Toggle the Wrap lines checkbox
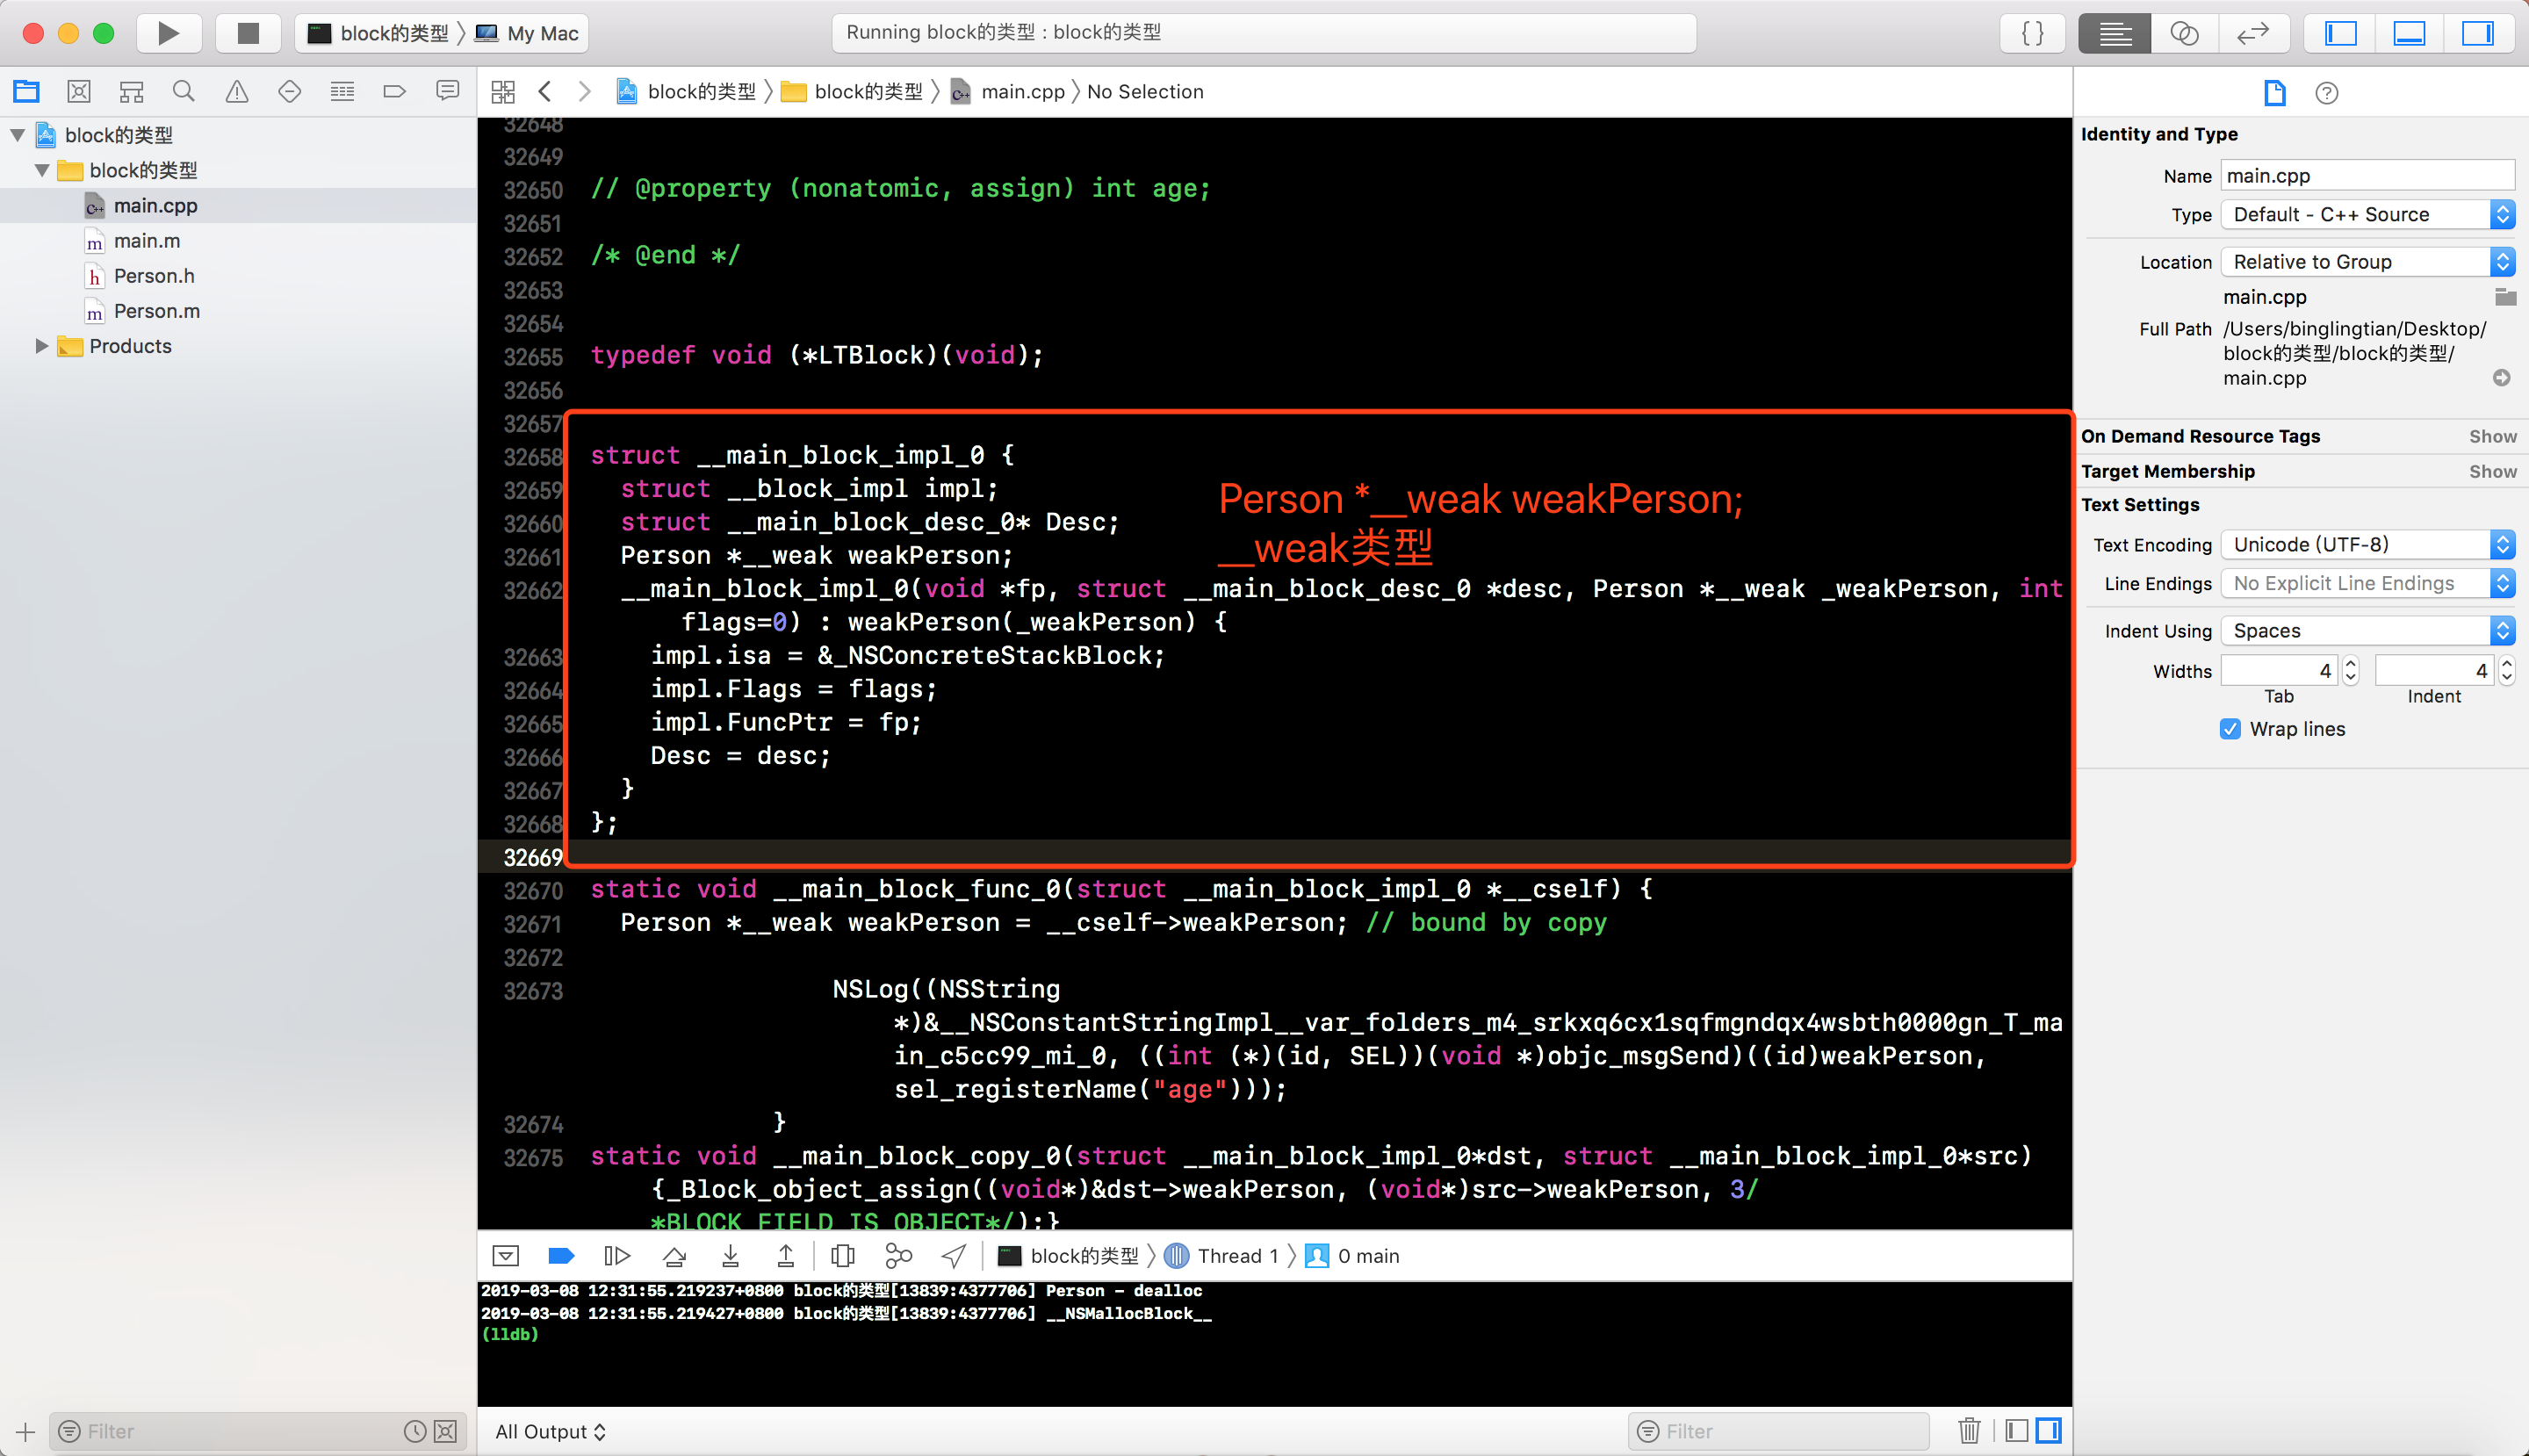The image size is (2529, 1456). pyautogui.click(x=2230, y=729)
